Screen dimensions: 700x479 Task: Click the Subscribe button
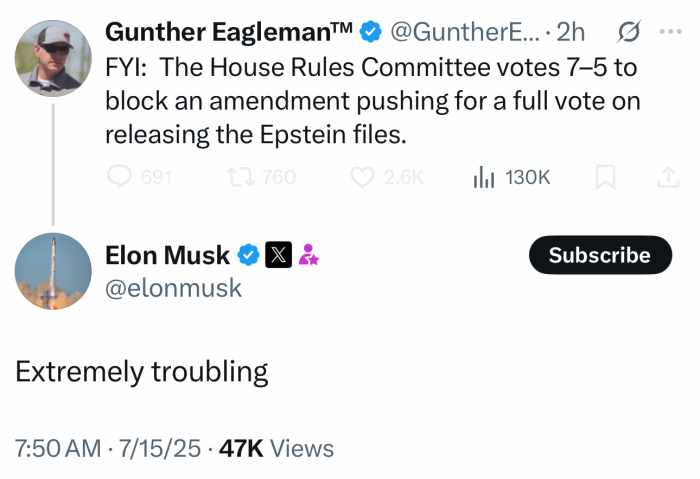click(x=600, y=255)
